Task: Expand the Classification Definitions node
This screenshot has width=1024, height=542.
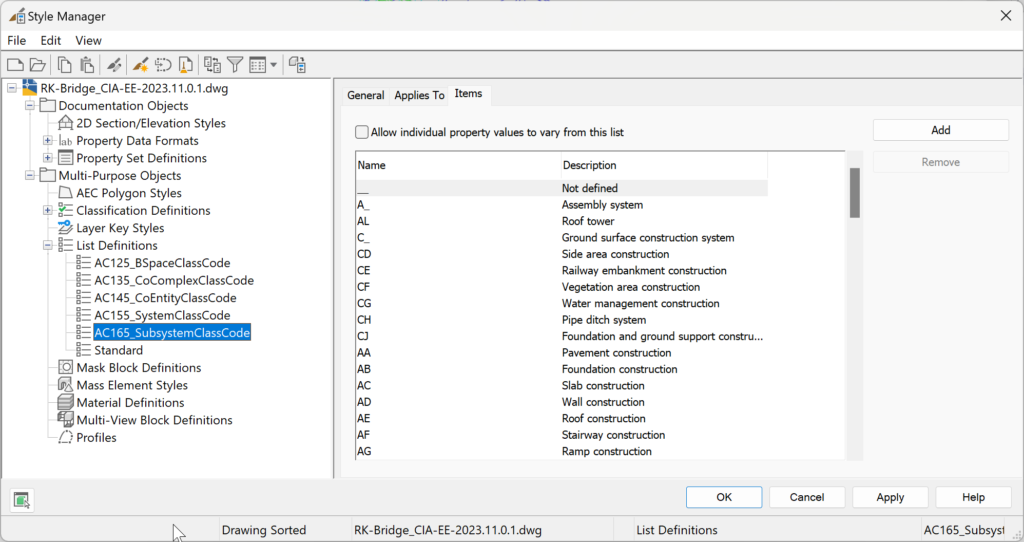Action: (x=48, y=210)
